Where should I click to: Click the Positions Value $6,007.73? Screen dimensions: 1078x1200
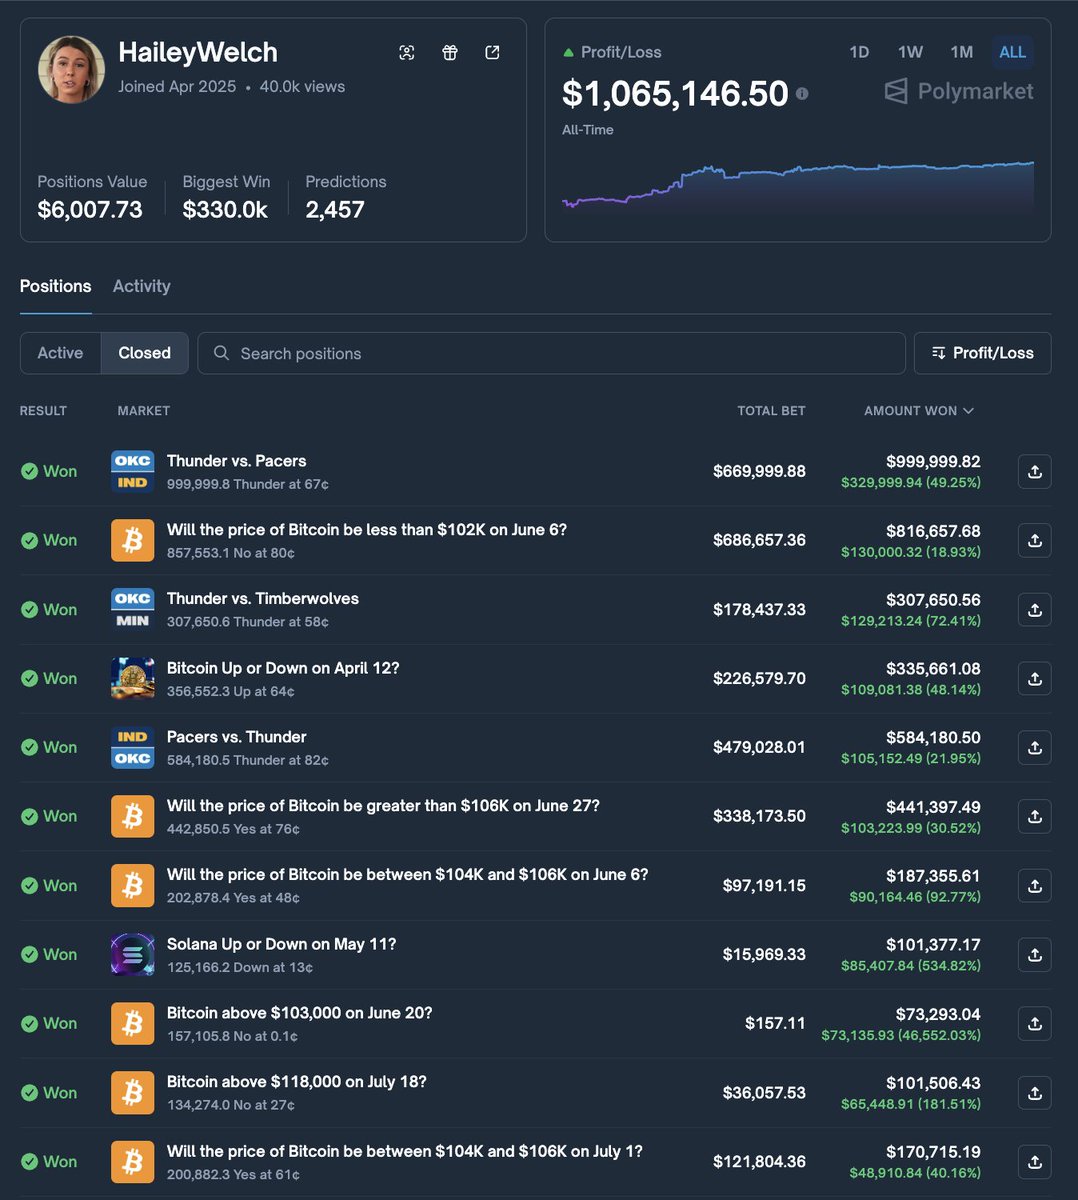pyautogui.click(x=90, y=210)
